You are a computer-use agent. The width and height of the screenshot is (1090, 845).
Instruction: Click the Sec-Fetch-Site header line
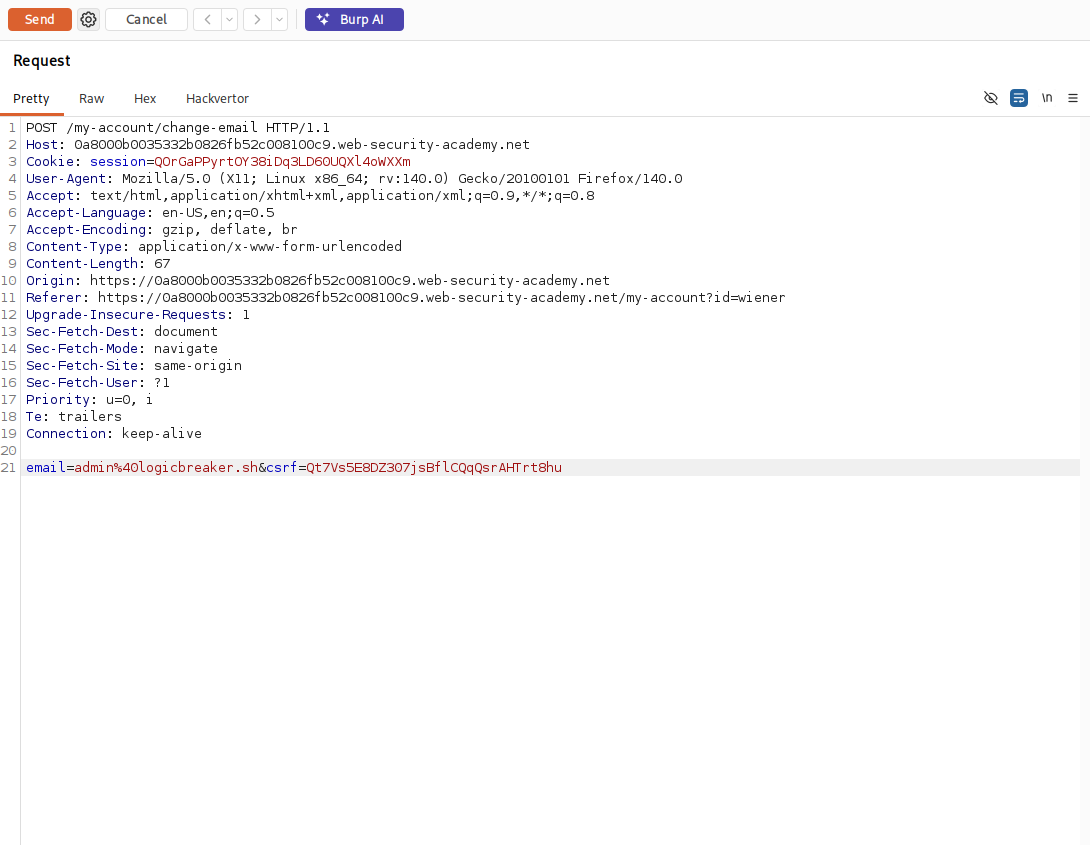pyautogui.click(x=134, y=366)
